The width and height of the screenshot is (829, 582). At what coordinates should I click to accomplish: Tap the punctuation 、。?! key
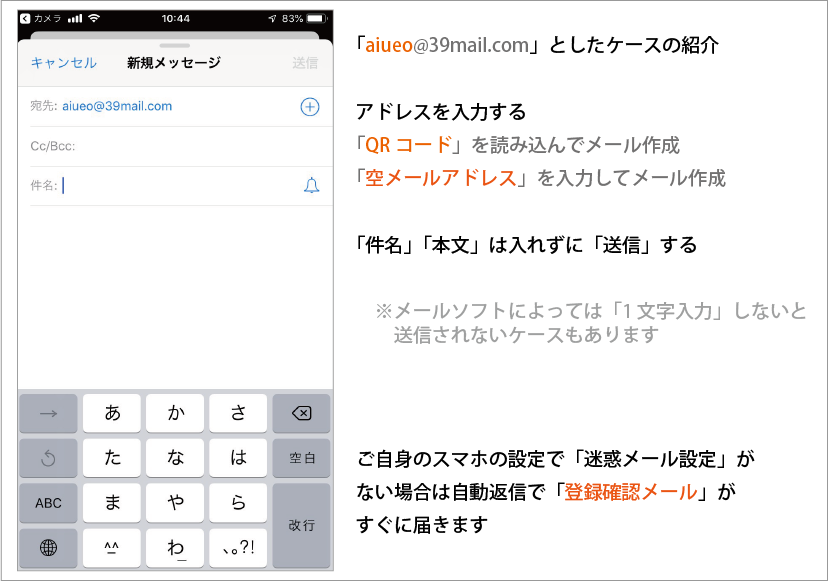coord(238,547)
